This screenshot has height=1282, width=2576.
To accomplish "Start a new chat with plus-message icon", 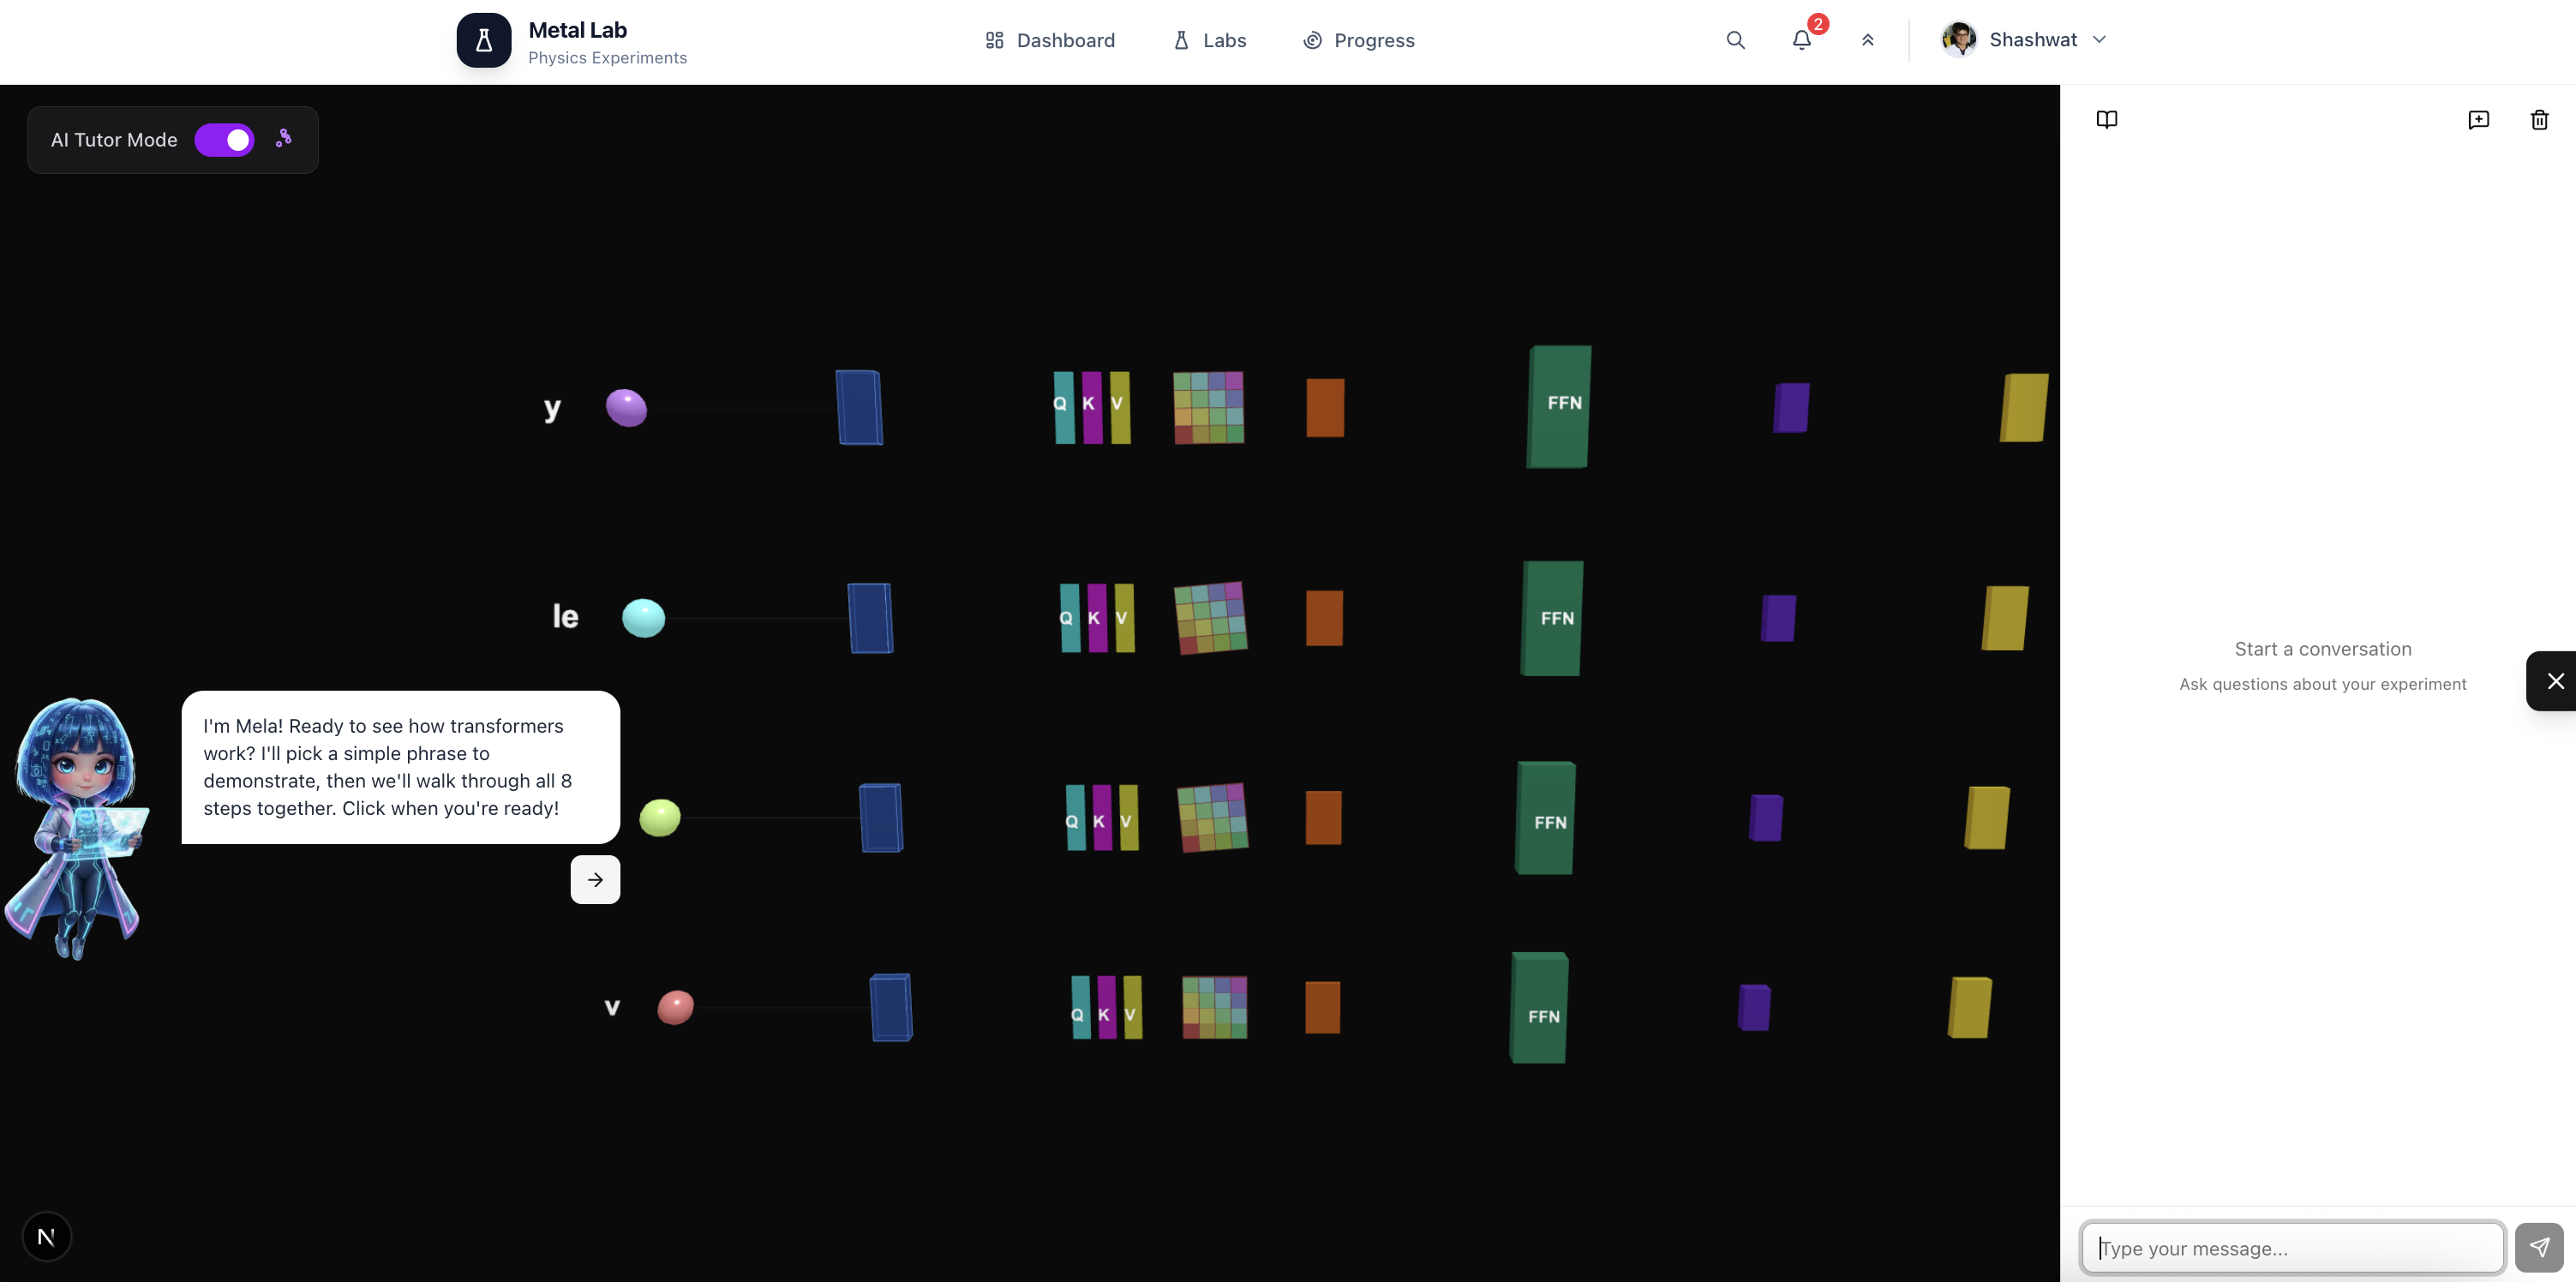I will [x=2478, y=120].
